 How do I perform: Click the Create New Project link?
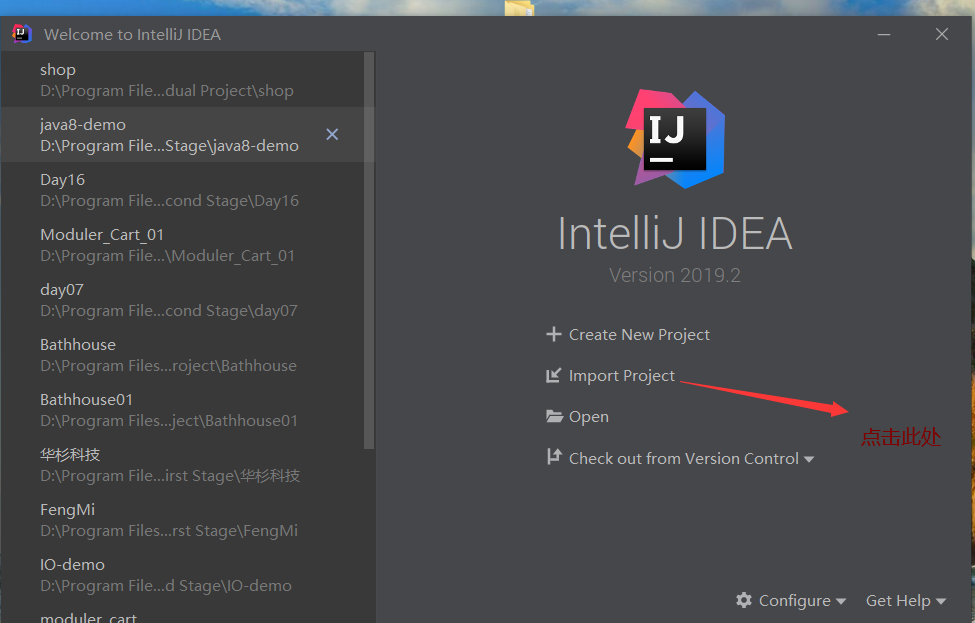coord(641,334)
